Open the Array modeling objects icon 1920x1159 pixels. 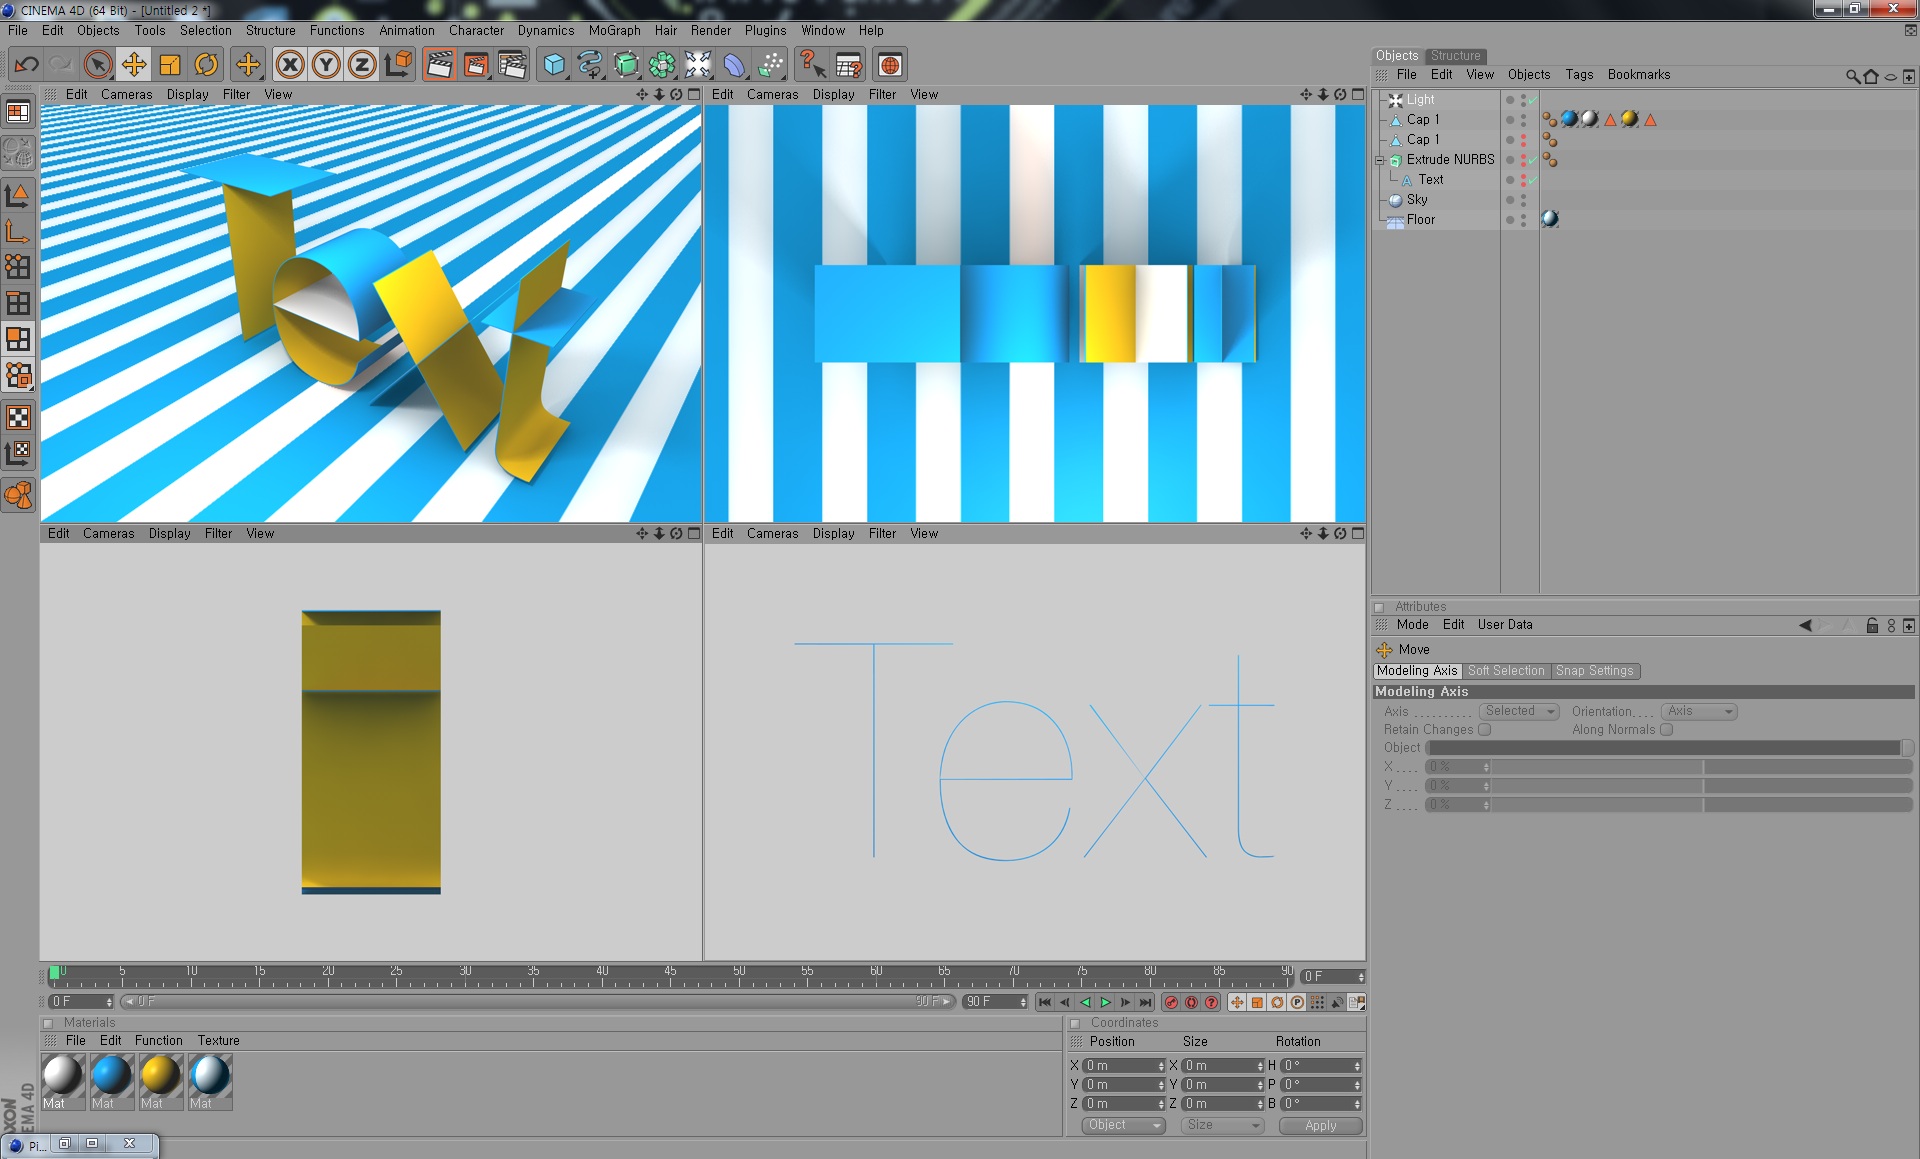coord(662,65)
